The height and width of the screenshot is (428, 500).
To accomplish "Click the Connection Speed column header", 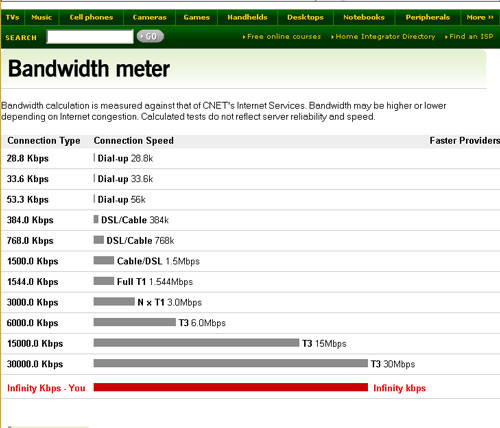I will tap(134, 141).
